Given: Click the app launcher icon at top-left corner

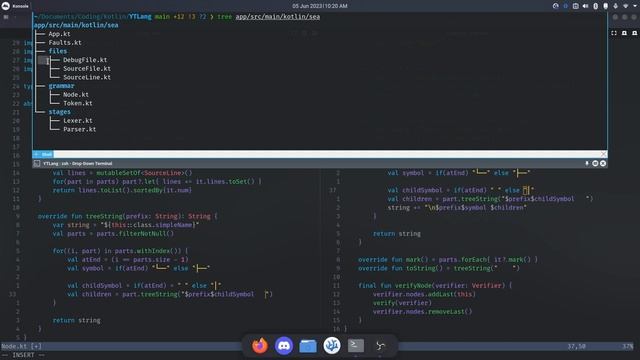Looking at the screenshot, I should pyautogui.click(x=6, y=6).
